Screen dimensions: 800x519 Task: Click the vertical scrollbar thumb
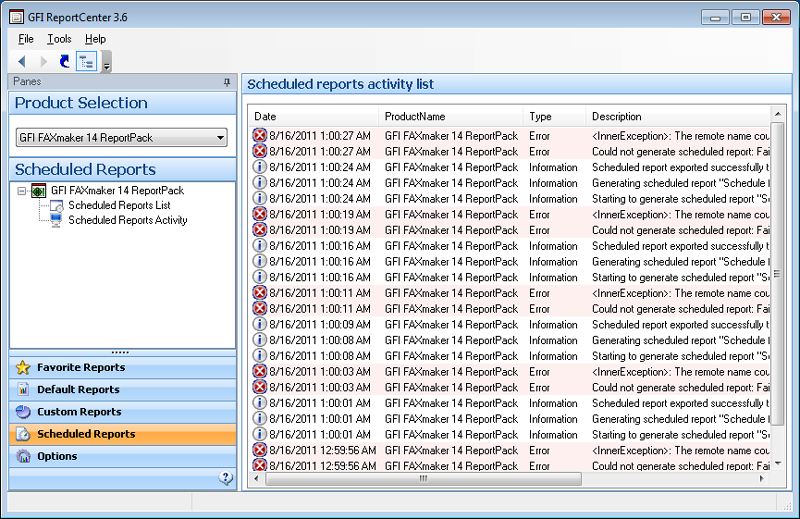(778, 274)
